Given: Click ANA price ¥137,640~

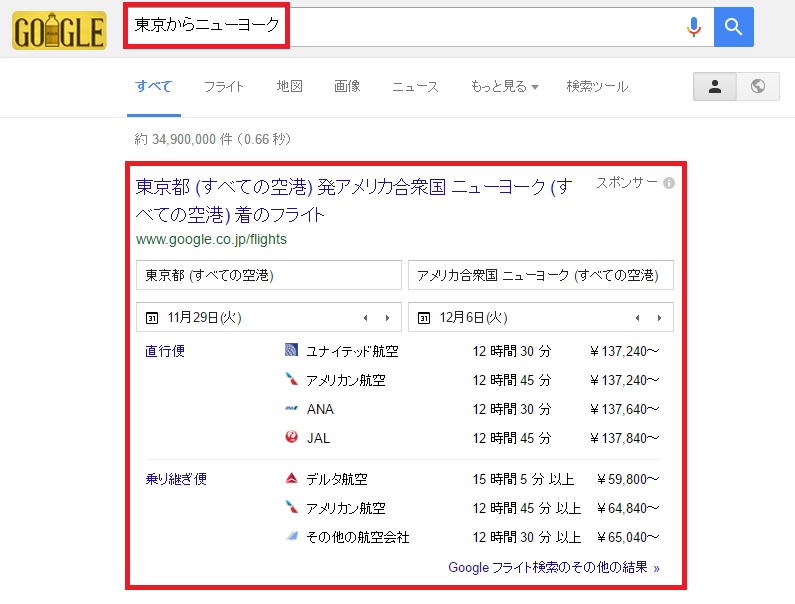Looking at the screenshot, I should [625, 409].
